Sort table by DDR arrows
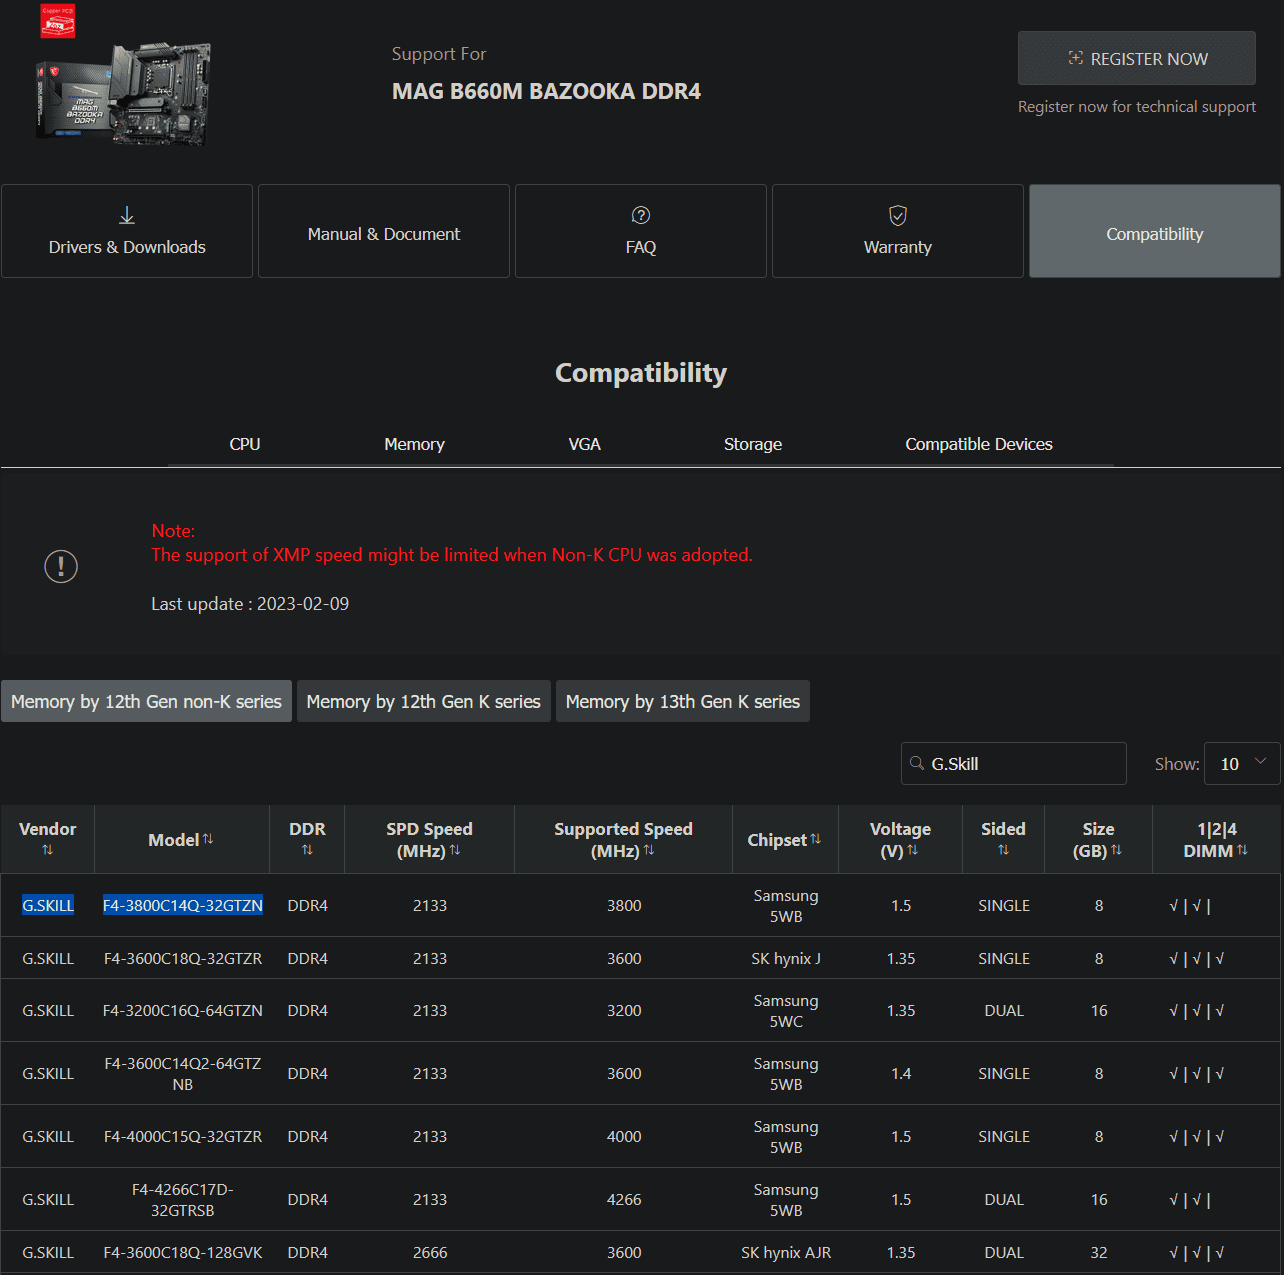This screenshot has height=1275, width=1284. point(307,850)
